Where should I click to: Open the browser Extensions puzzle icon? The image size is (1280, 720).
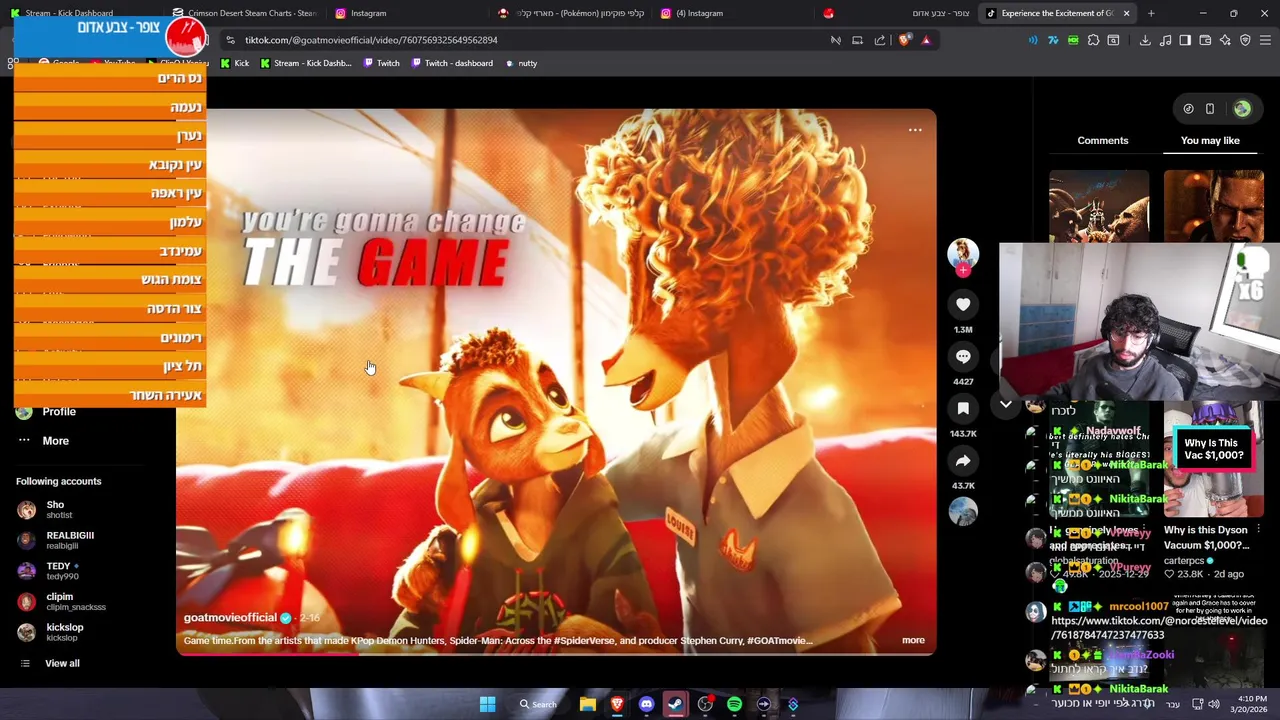(1093, 40)
